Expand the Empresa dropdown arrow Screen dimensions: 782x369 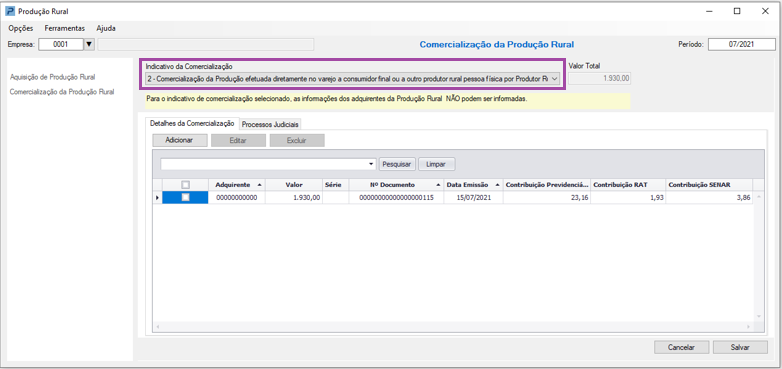(x=89, y=44)
